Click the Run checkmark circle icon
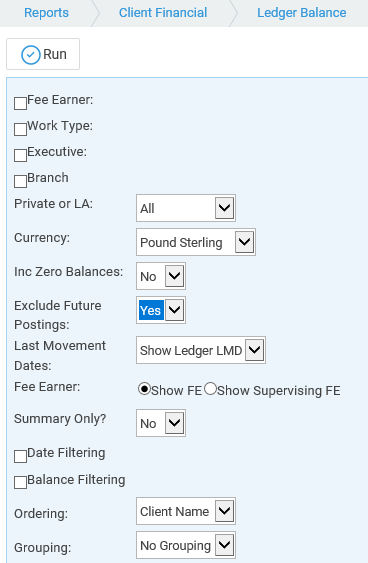The image size is (368, 563). tap(31, 55)
